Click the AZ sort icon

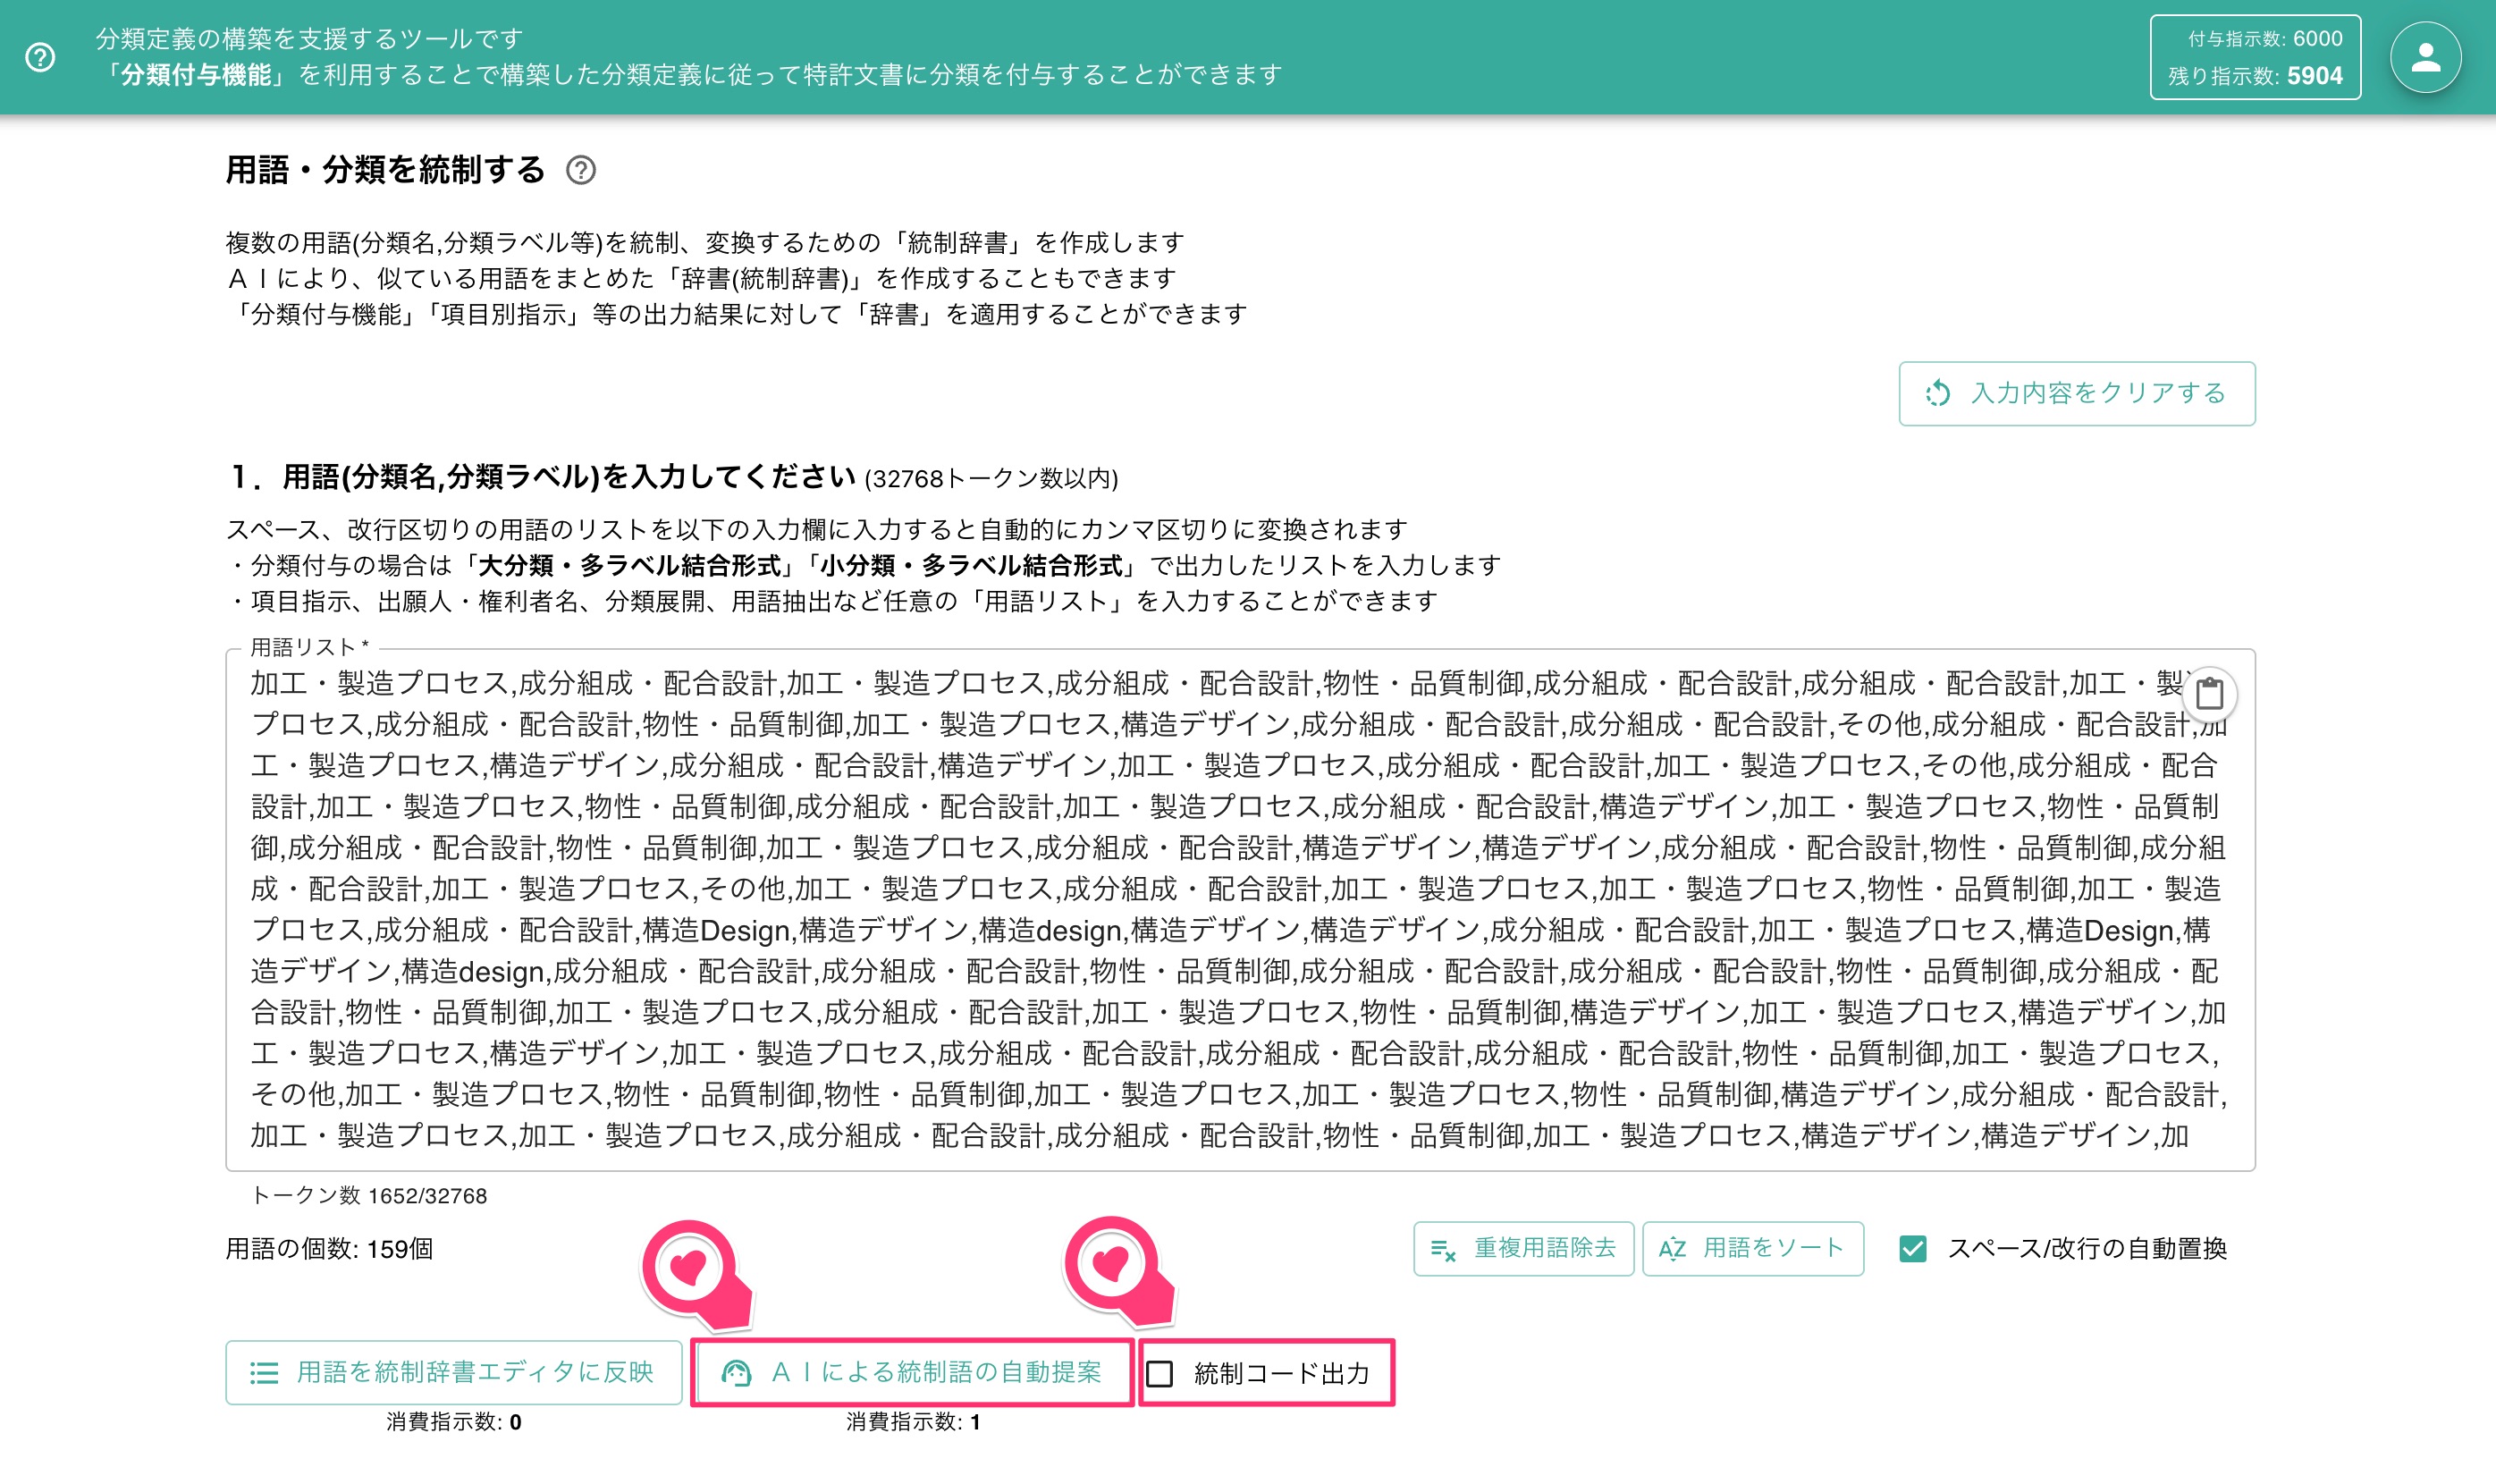point(1672,1248)
